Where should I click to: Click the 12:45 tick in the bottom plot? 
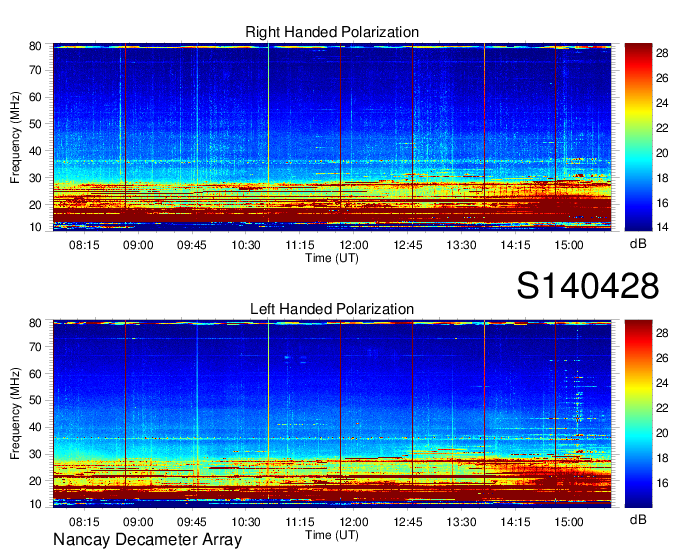point(408,522)
